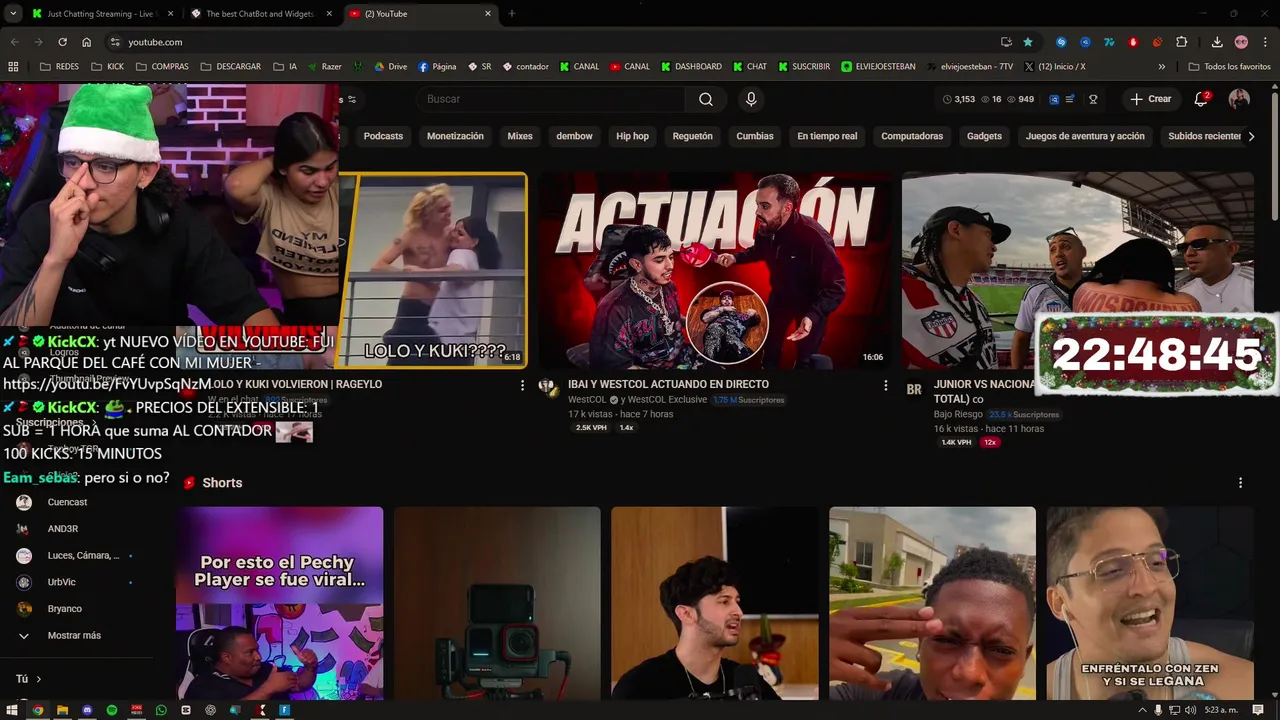Open the browser extensions puzzle icon
The image size is (1280, 720).
pos(1181,42)
